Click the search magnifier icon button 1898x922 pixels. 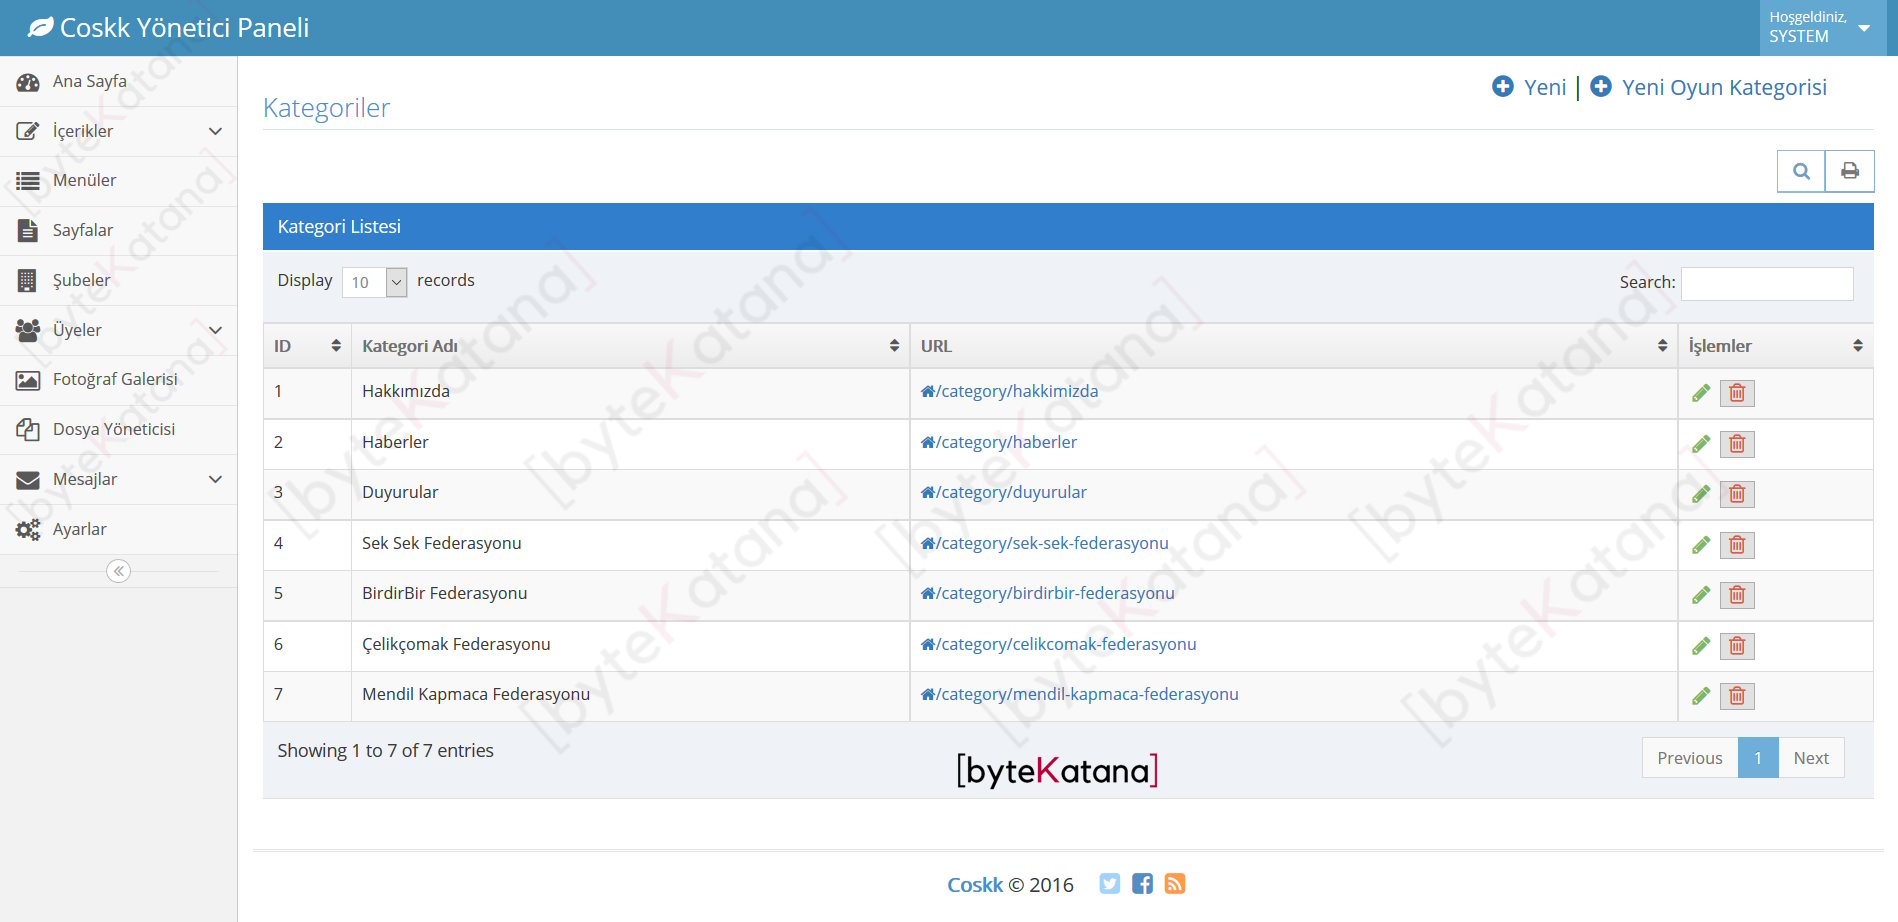tap(1801, 171)
